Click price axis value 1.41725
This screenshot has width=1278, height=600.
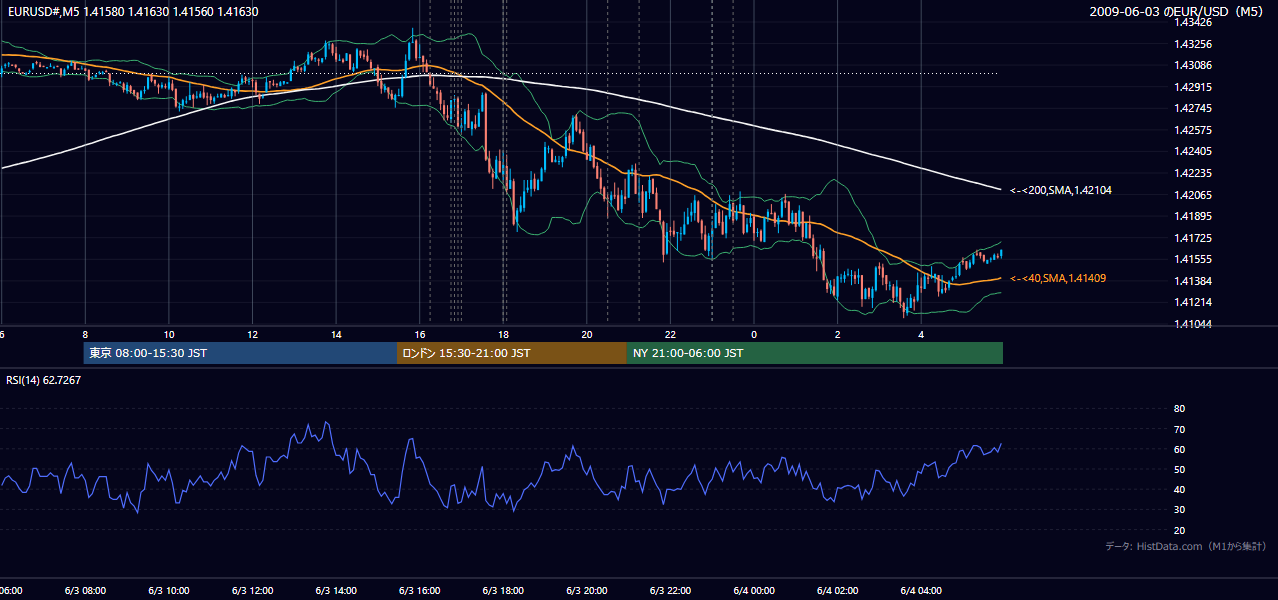pos(1192,238)
